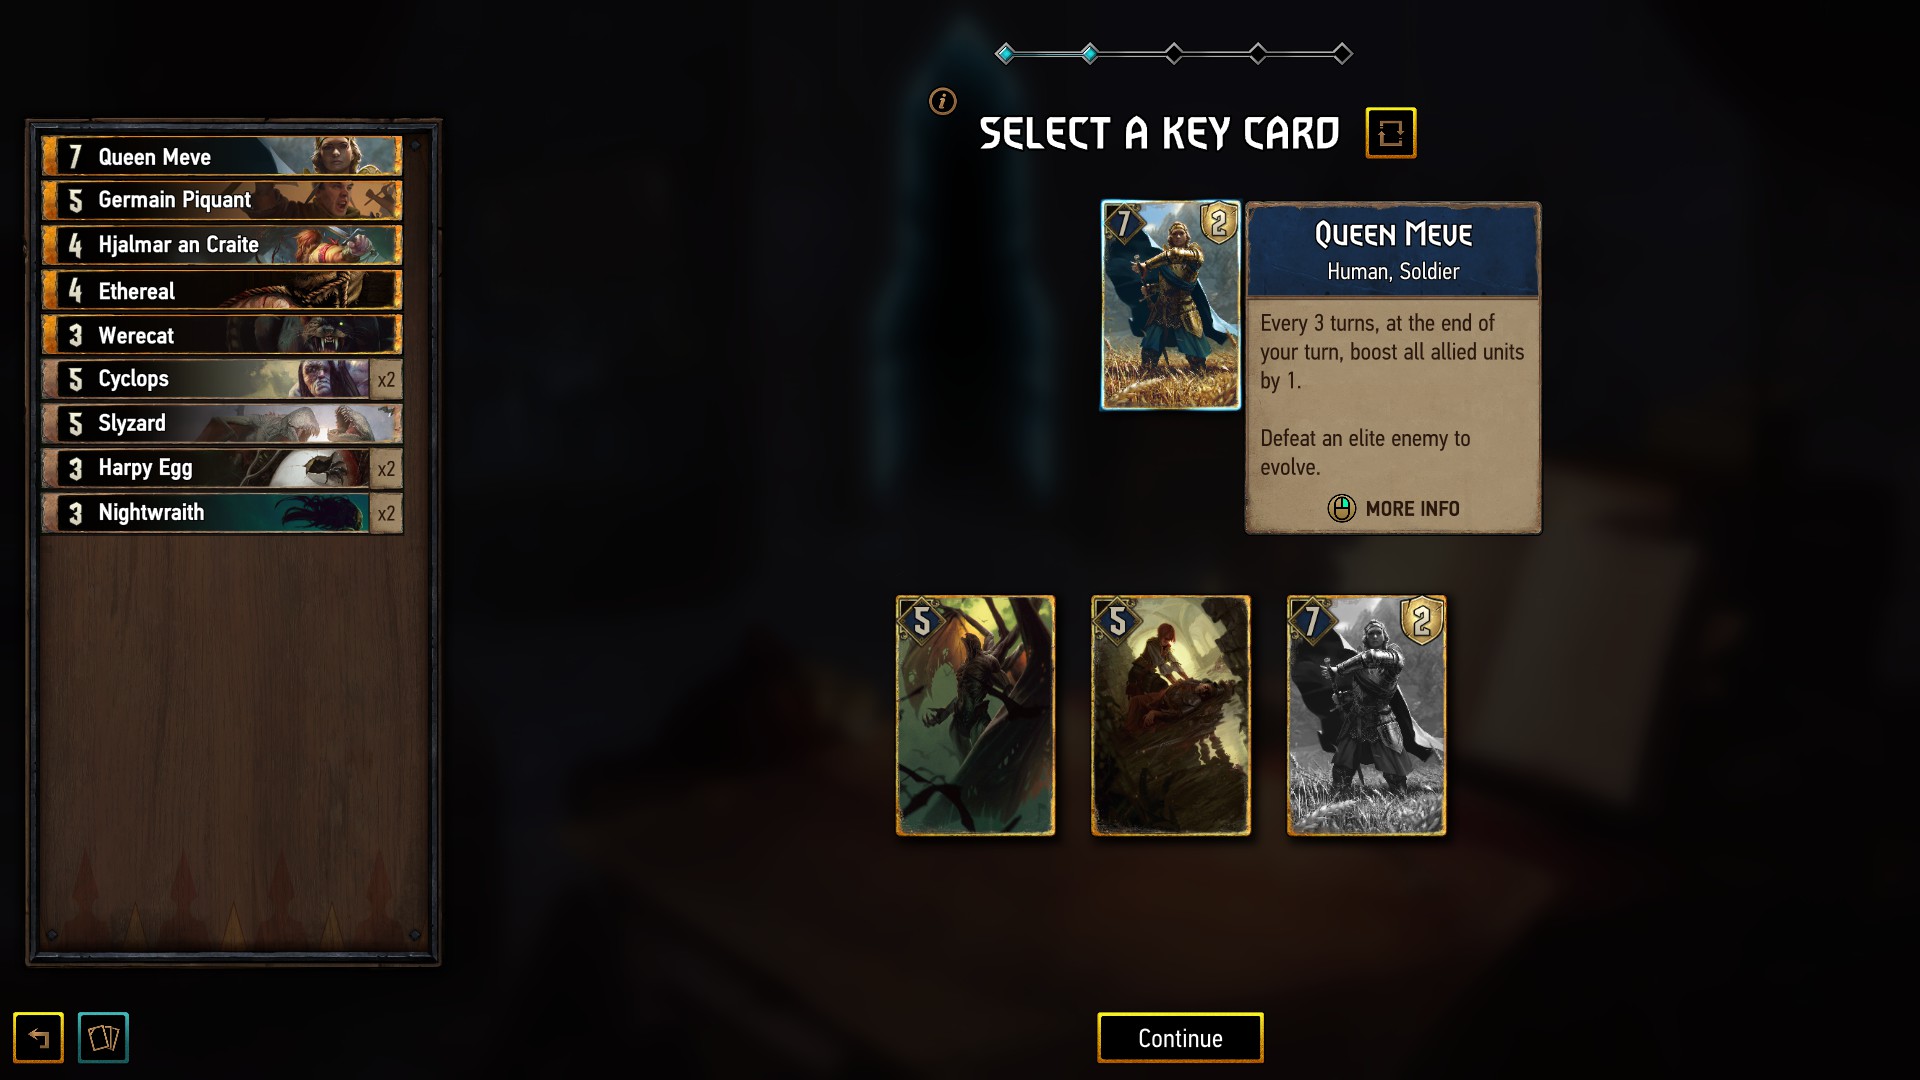Click the reroll icon next to Select a Key Card

1391,133
